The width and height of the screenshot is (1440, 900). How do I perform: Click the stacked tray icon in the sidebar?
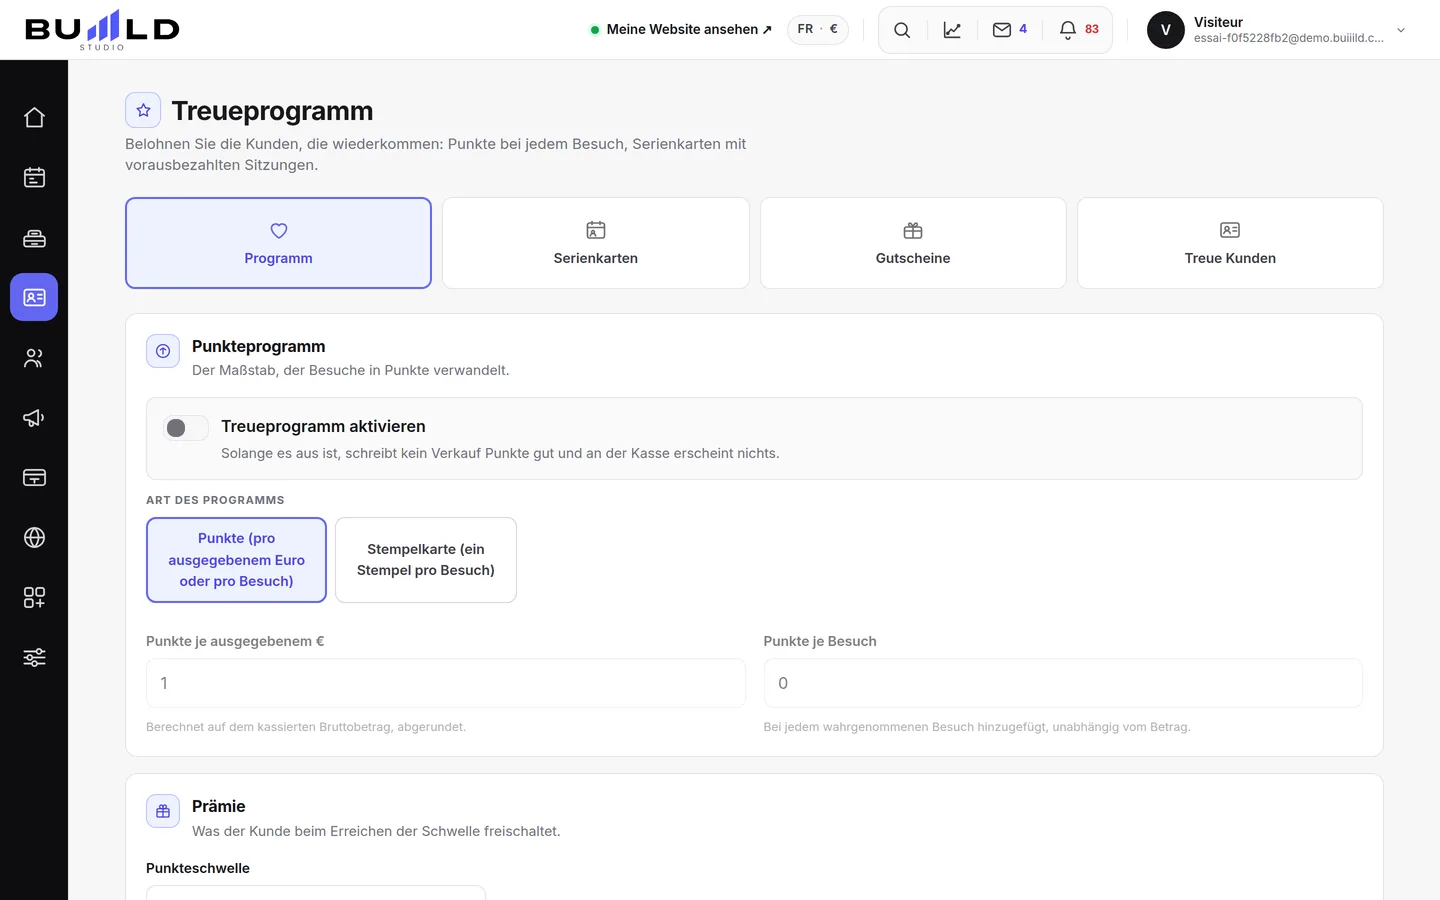(x=34, y=238)
